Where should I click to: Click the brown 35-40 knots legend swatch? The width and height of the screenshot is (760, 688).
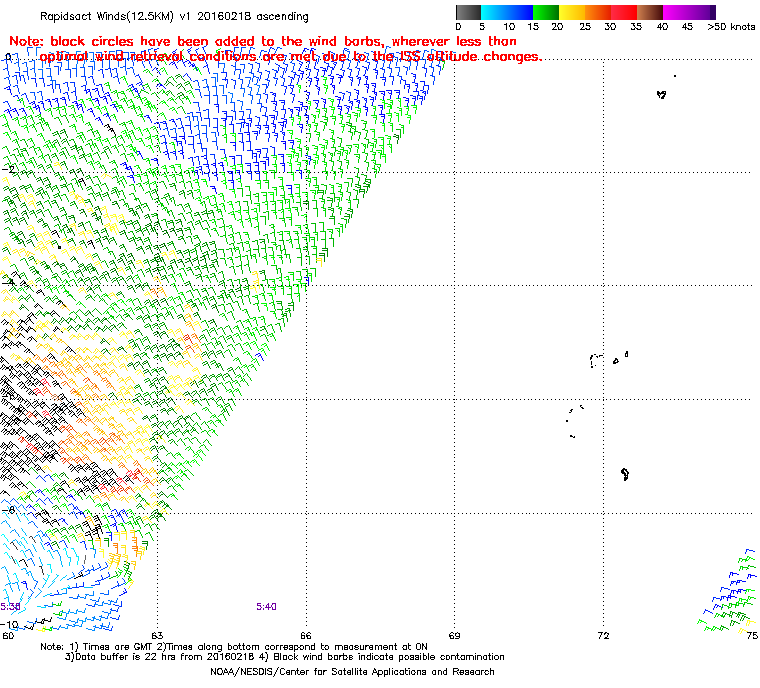coord(650,12)
